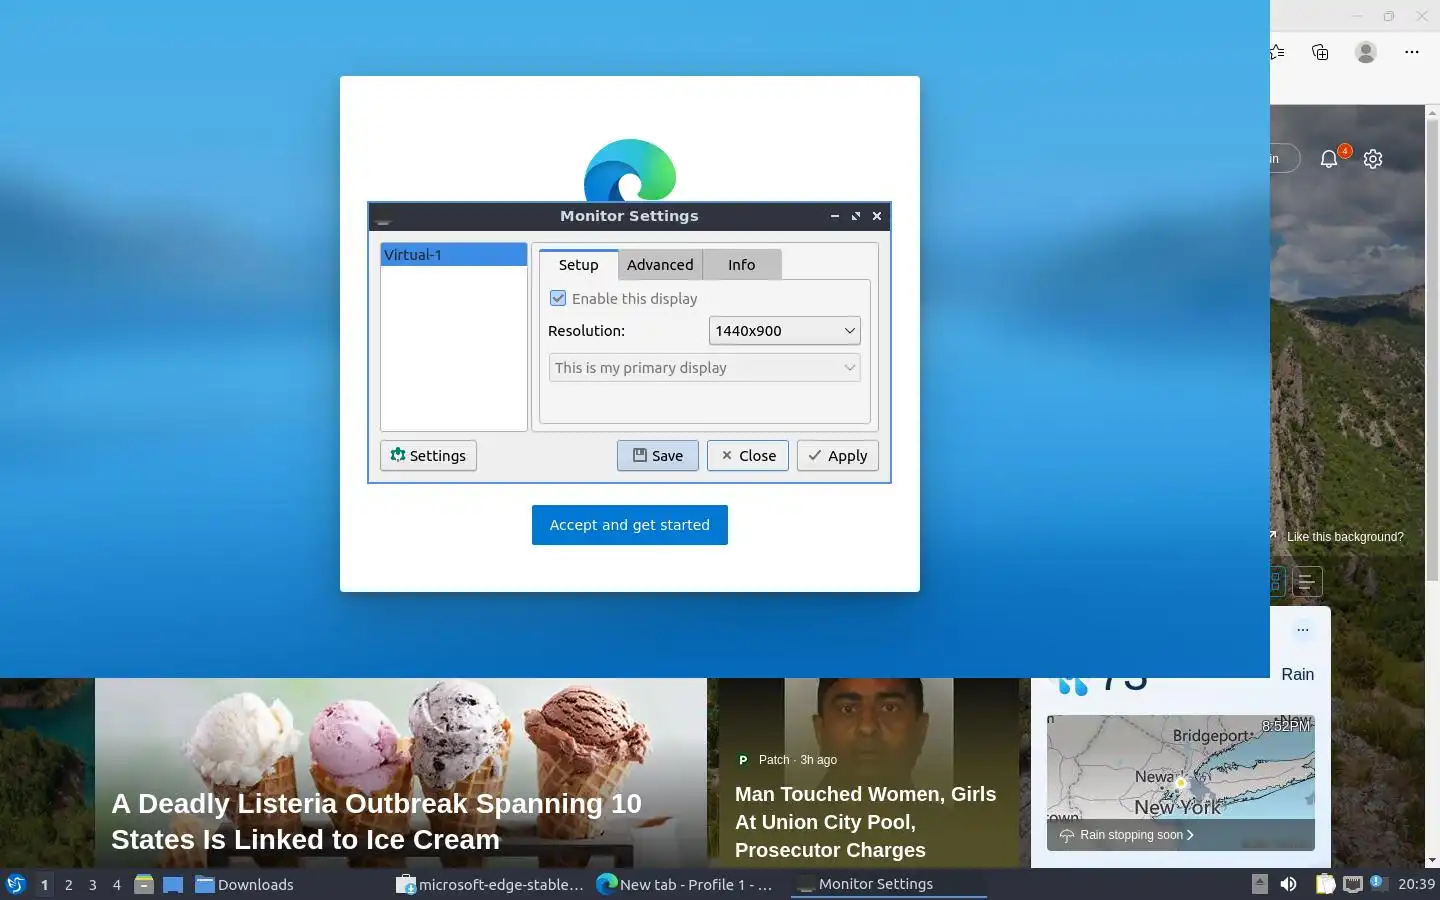Switch to workspace 4
This screenshot has height=900, width=1440.
tap(116, 885)
